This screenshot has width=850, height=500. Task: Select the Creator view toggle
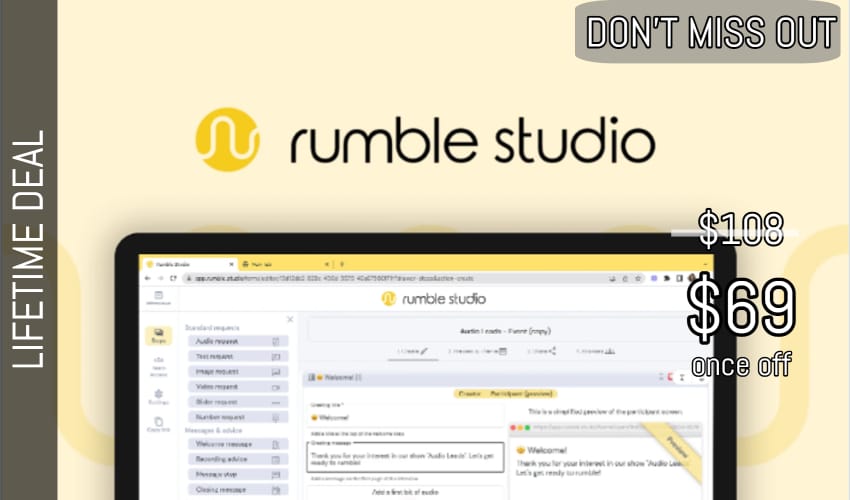[471, 394]
